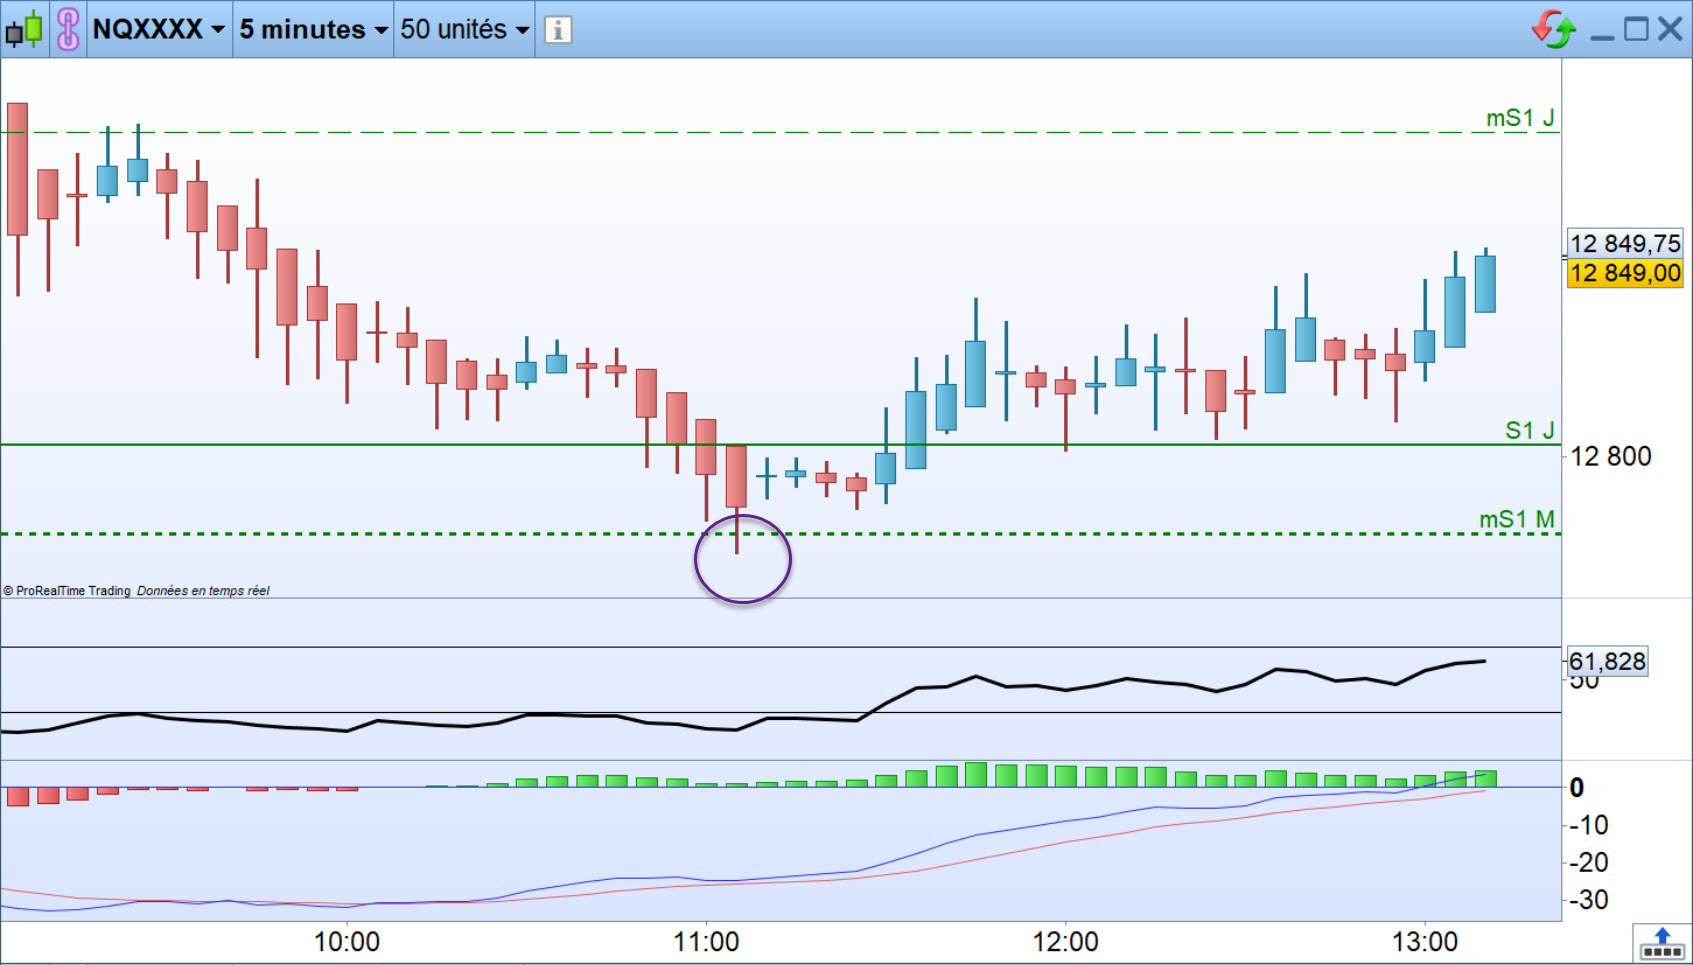Click the 61,828 indicator value label
Screen dimensions: 1693x965
[1607, 661]
